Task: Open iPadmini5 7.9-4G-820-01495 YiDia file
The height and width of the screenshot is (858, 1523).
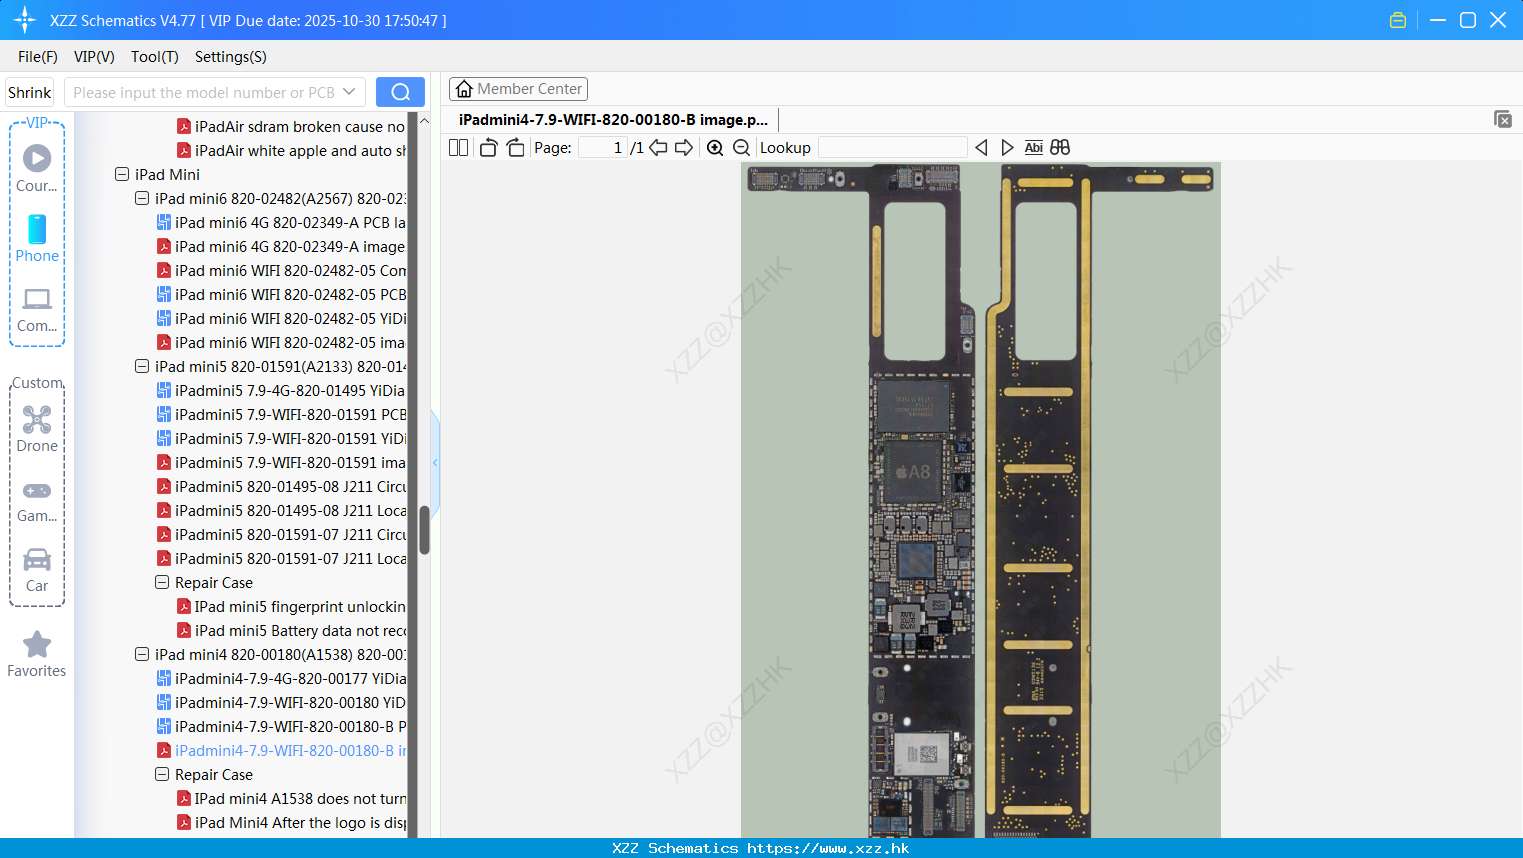Action: (x=281, y=390)
